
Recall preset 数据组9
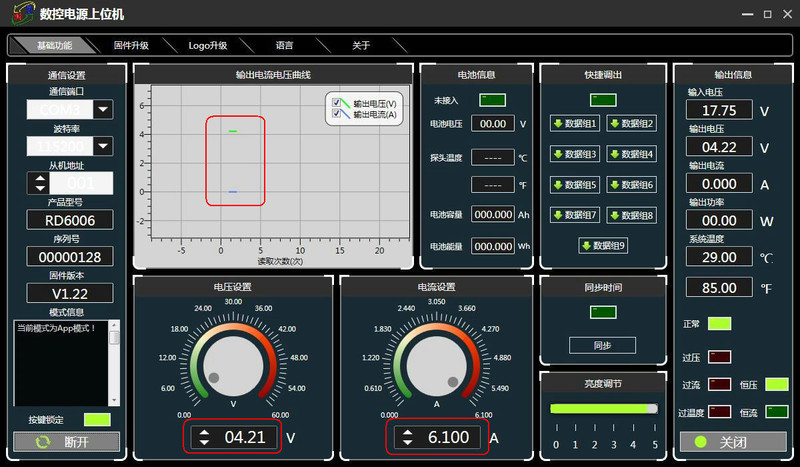click(x=602, y=245)
